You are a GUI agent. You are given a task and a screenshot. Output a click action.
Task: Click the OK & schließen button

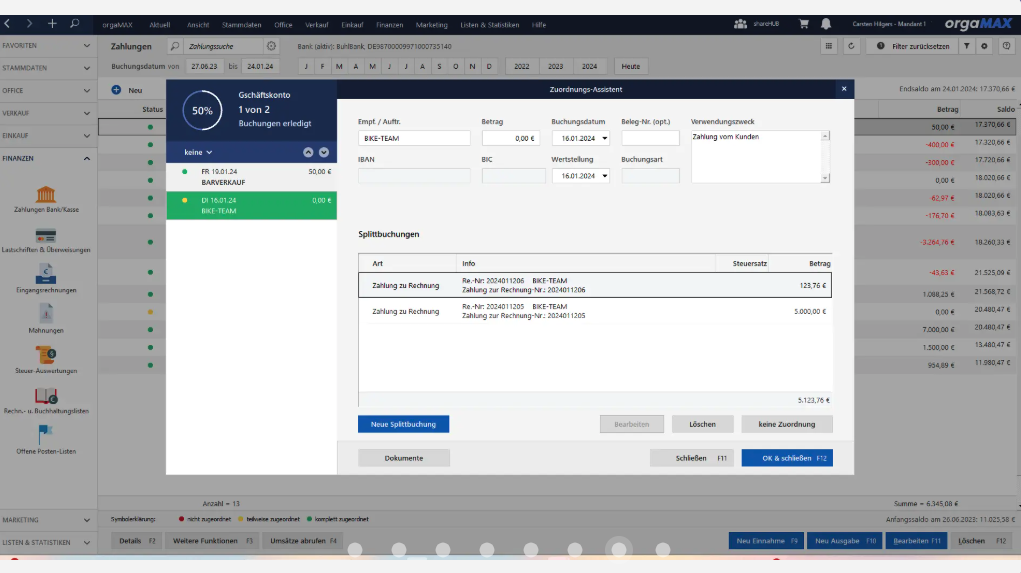point(787,458)
